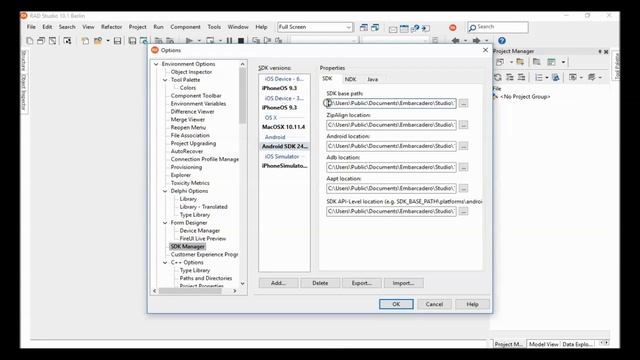Click Cancel in the Options dialog
640x360 pixels.
[x=434, y=304]
